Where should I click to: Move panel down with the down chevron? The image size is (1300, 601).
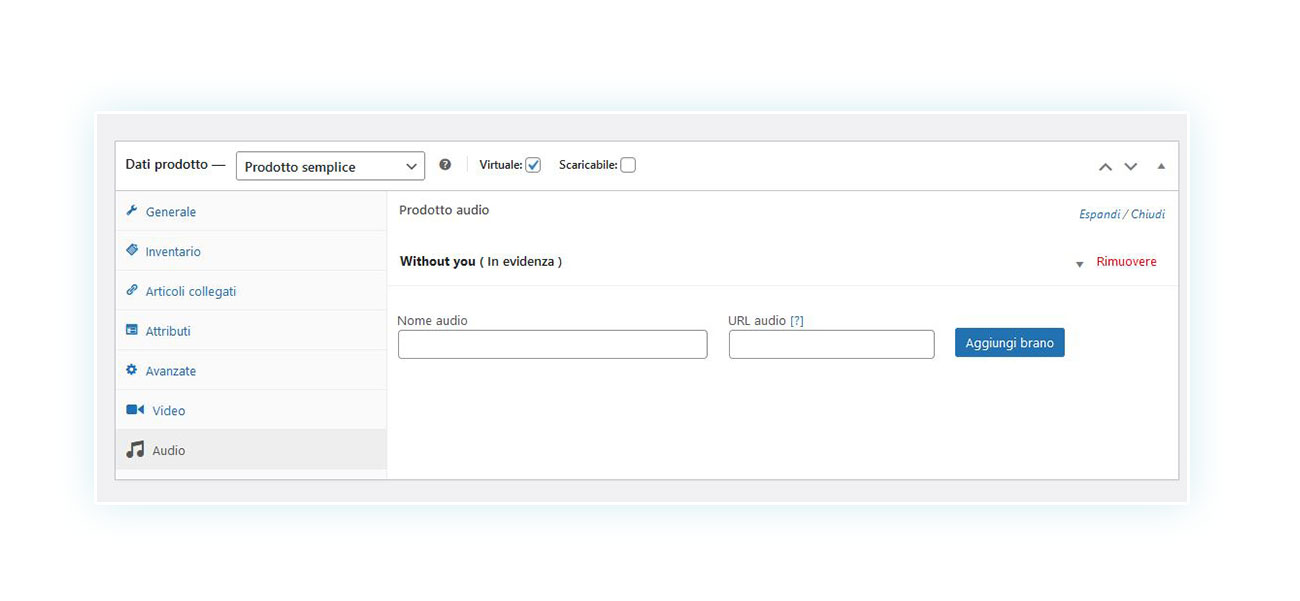(x=1131, y=167)
